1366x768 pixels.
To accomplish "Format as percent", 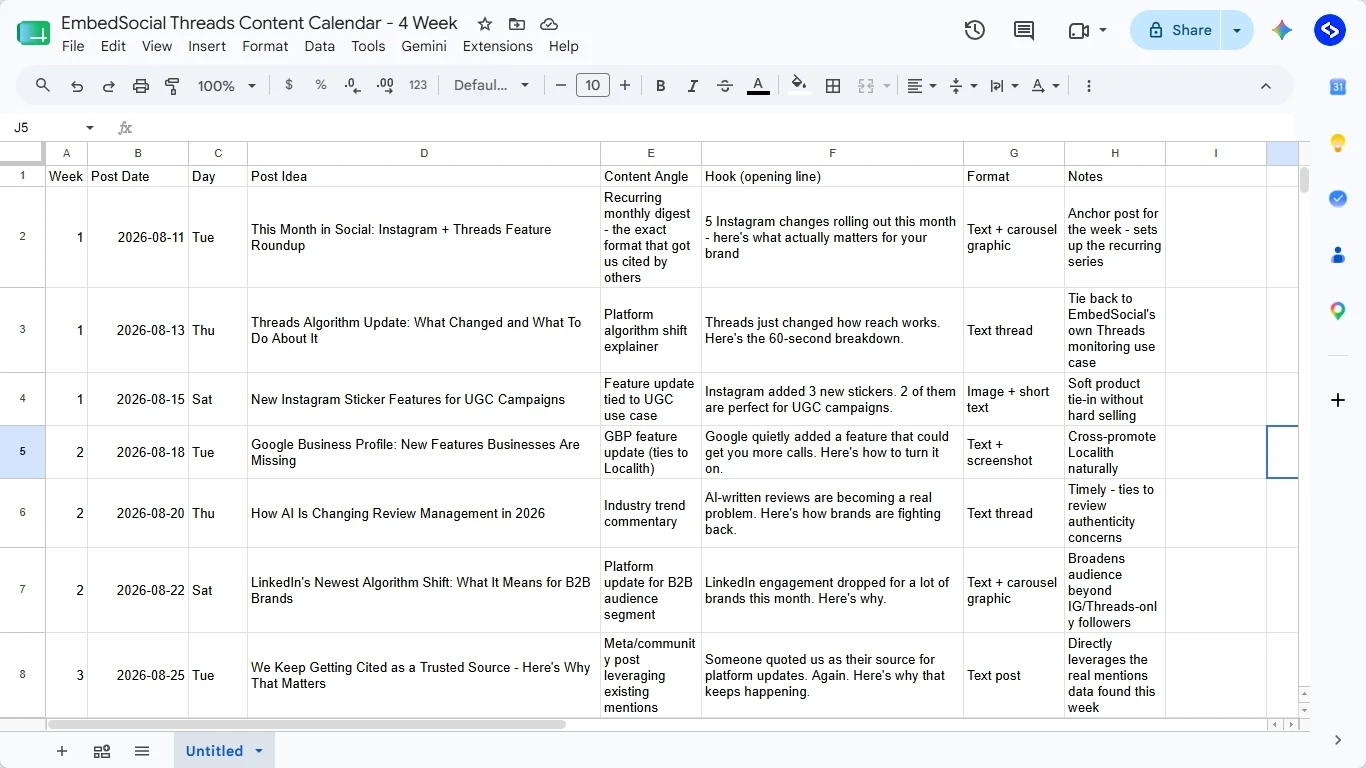I will pyautogui.click(x=321, y=85).
